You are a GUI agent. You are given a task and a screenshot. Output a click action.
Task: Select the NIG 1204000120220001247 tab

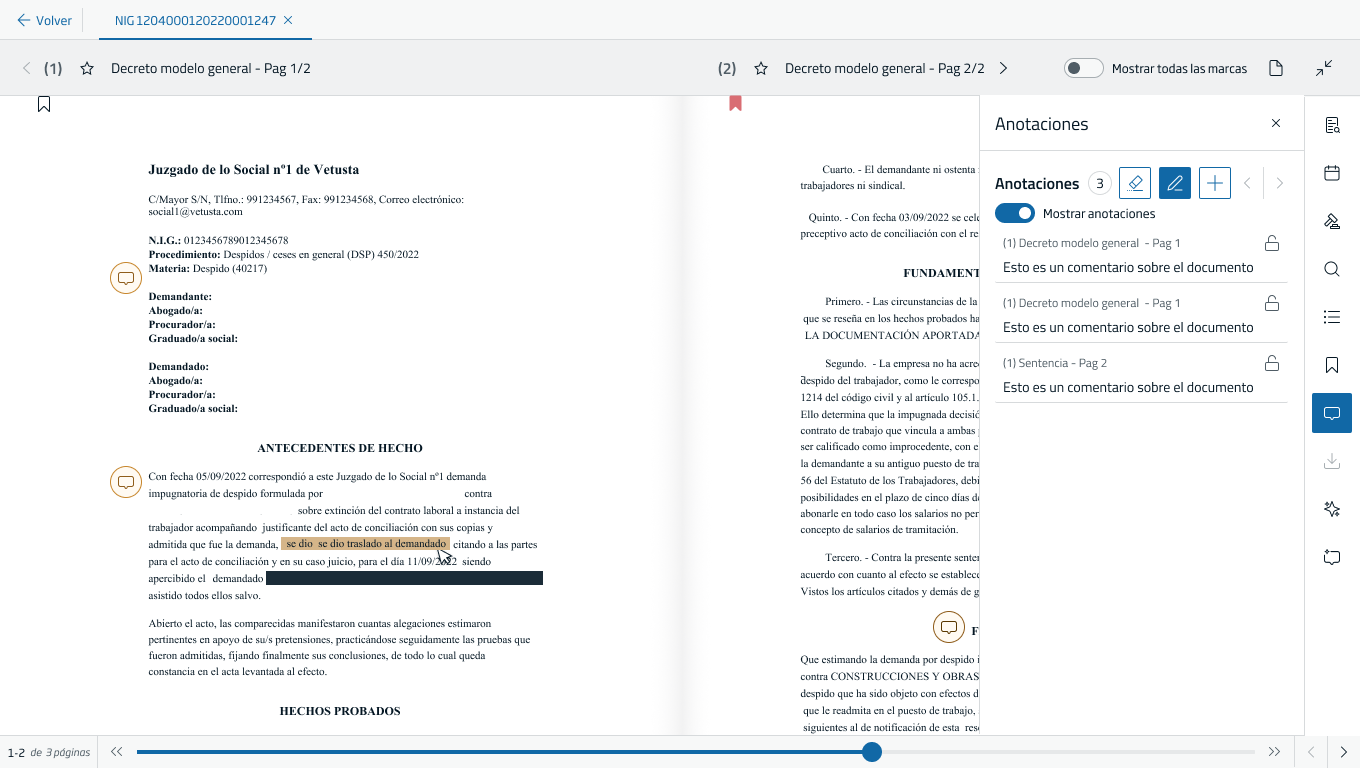(195, 20)
